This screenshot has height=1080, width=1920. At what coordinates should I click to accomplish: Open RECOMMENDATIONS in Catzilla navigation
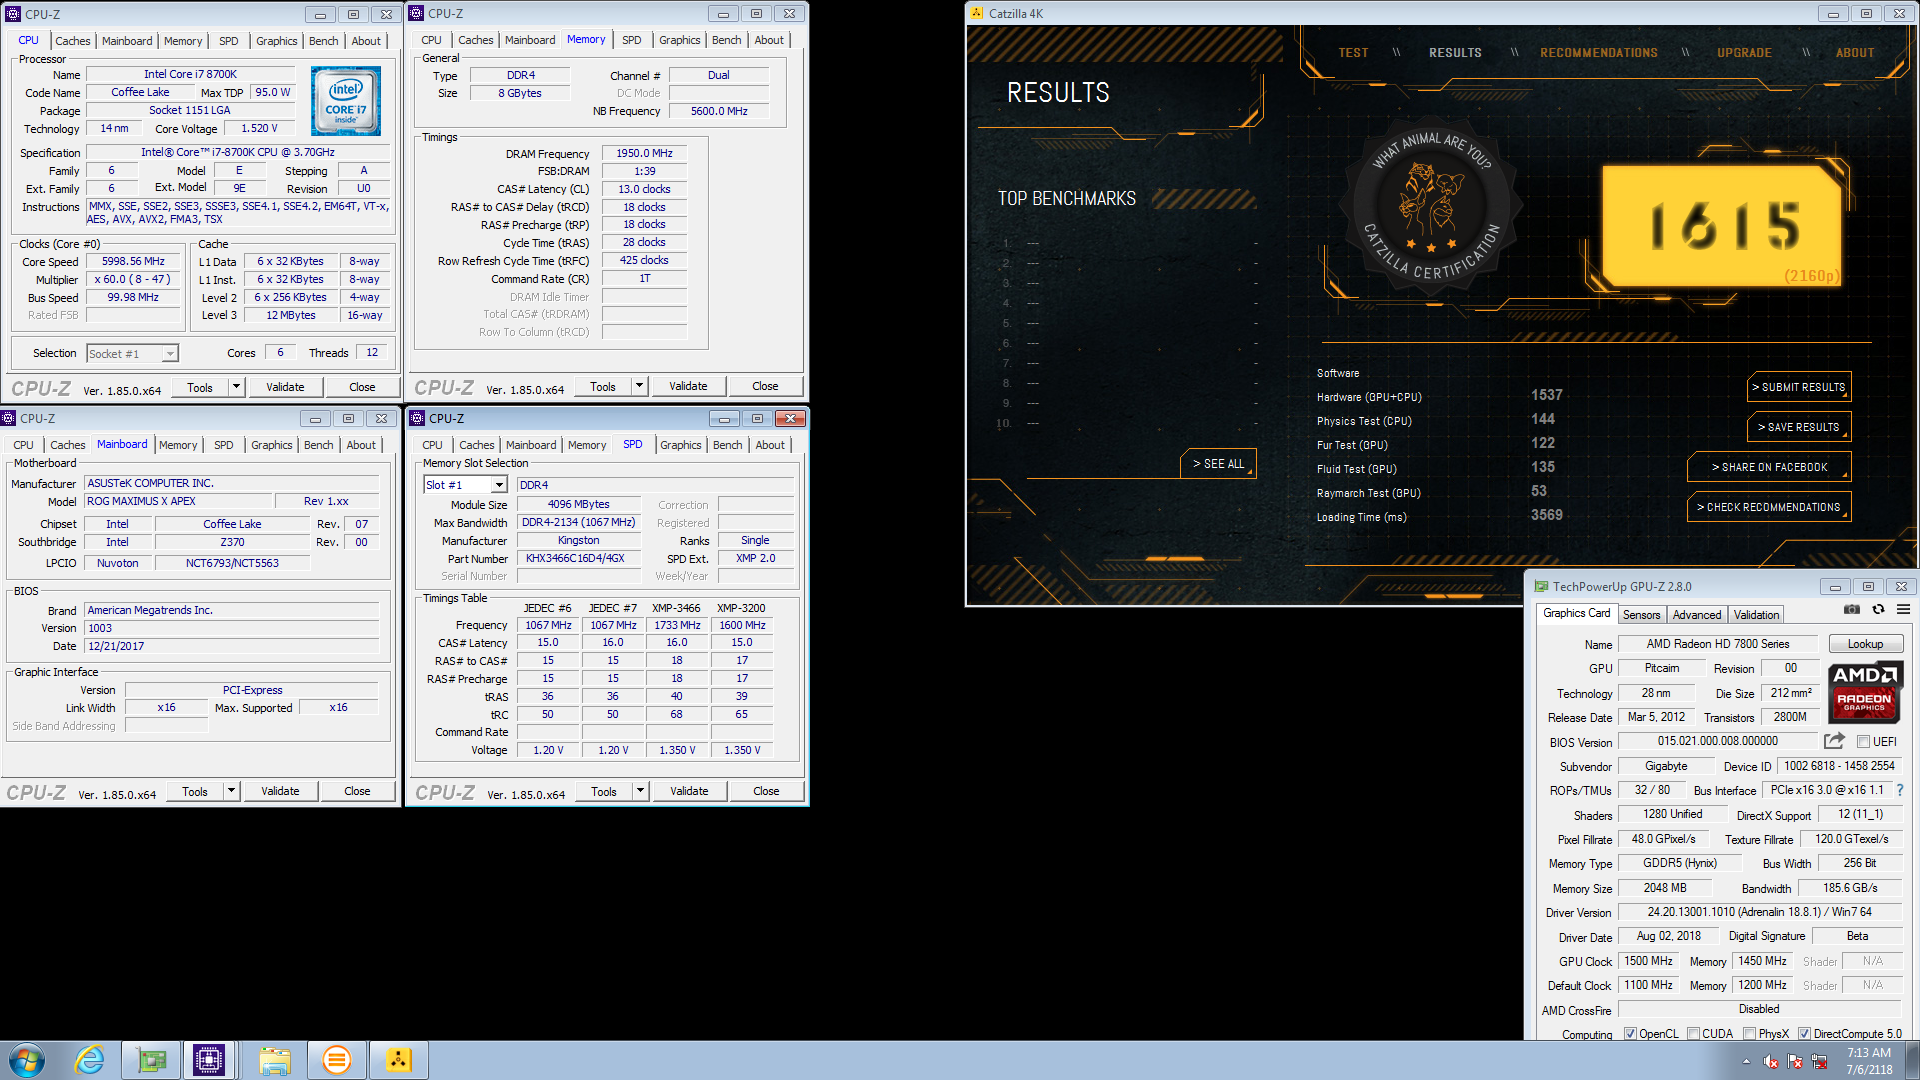1598,53
